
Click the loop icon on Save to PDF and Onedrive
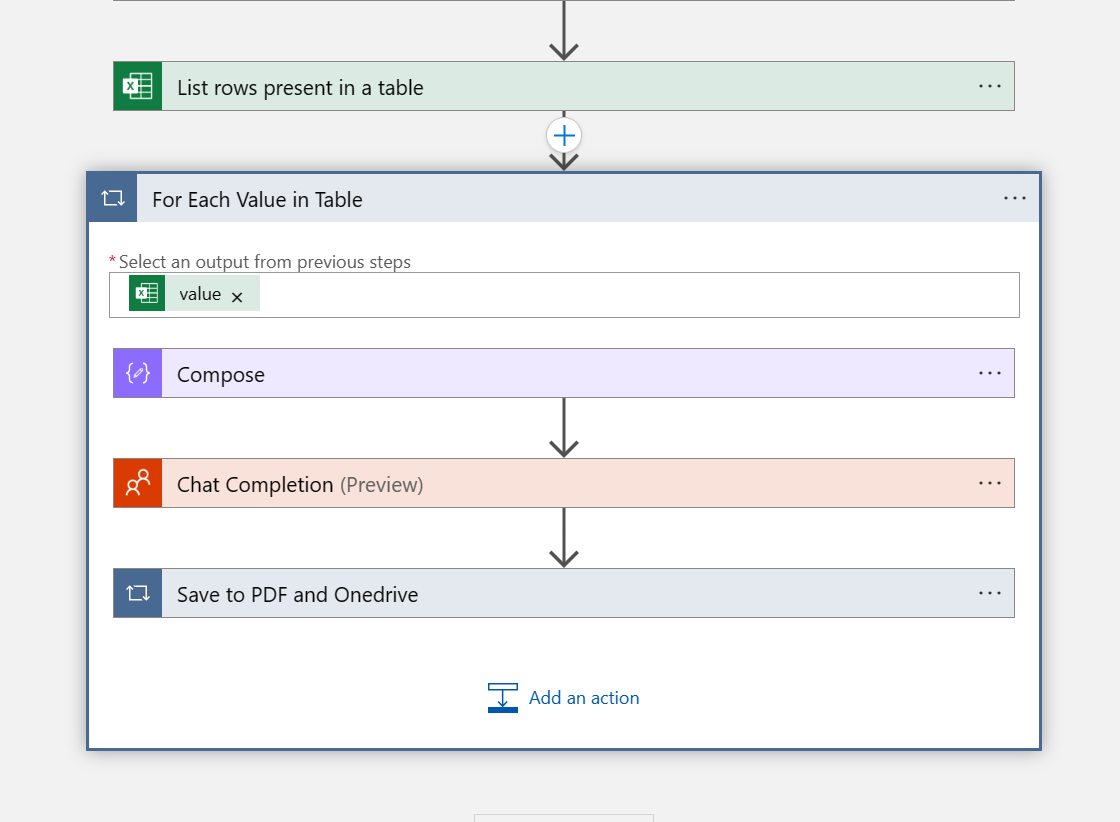(x=137, y=593)
